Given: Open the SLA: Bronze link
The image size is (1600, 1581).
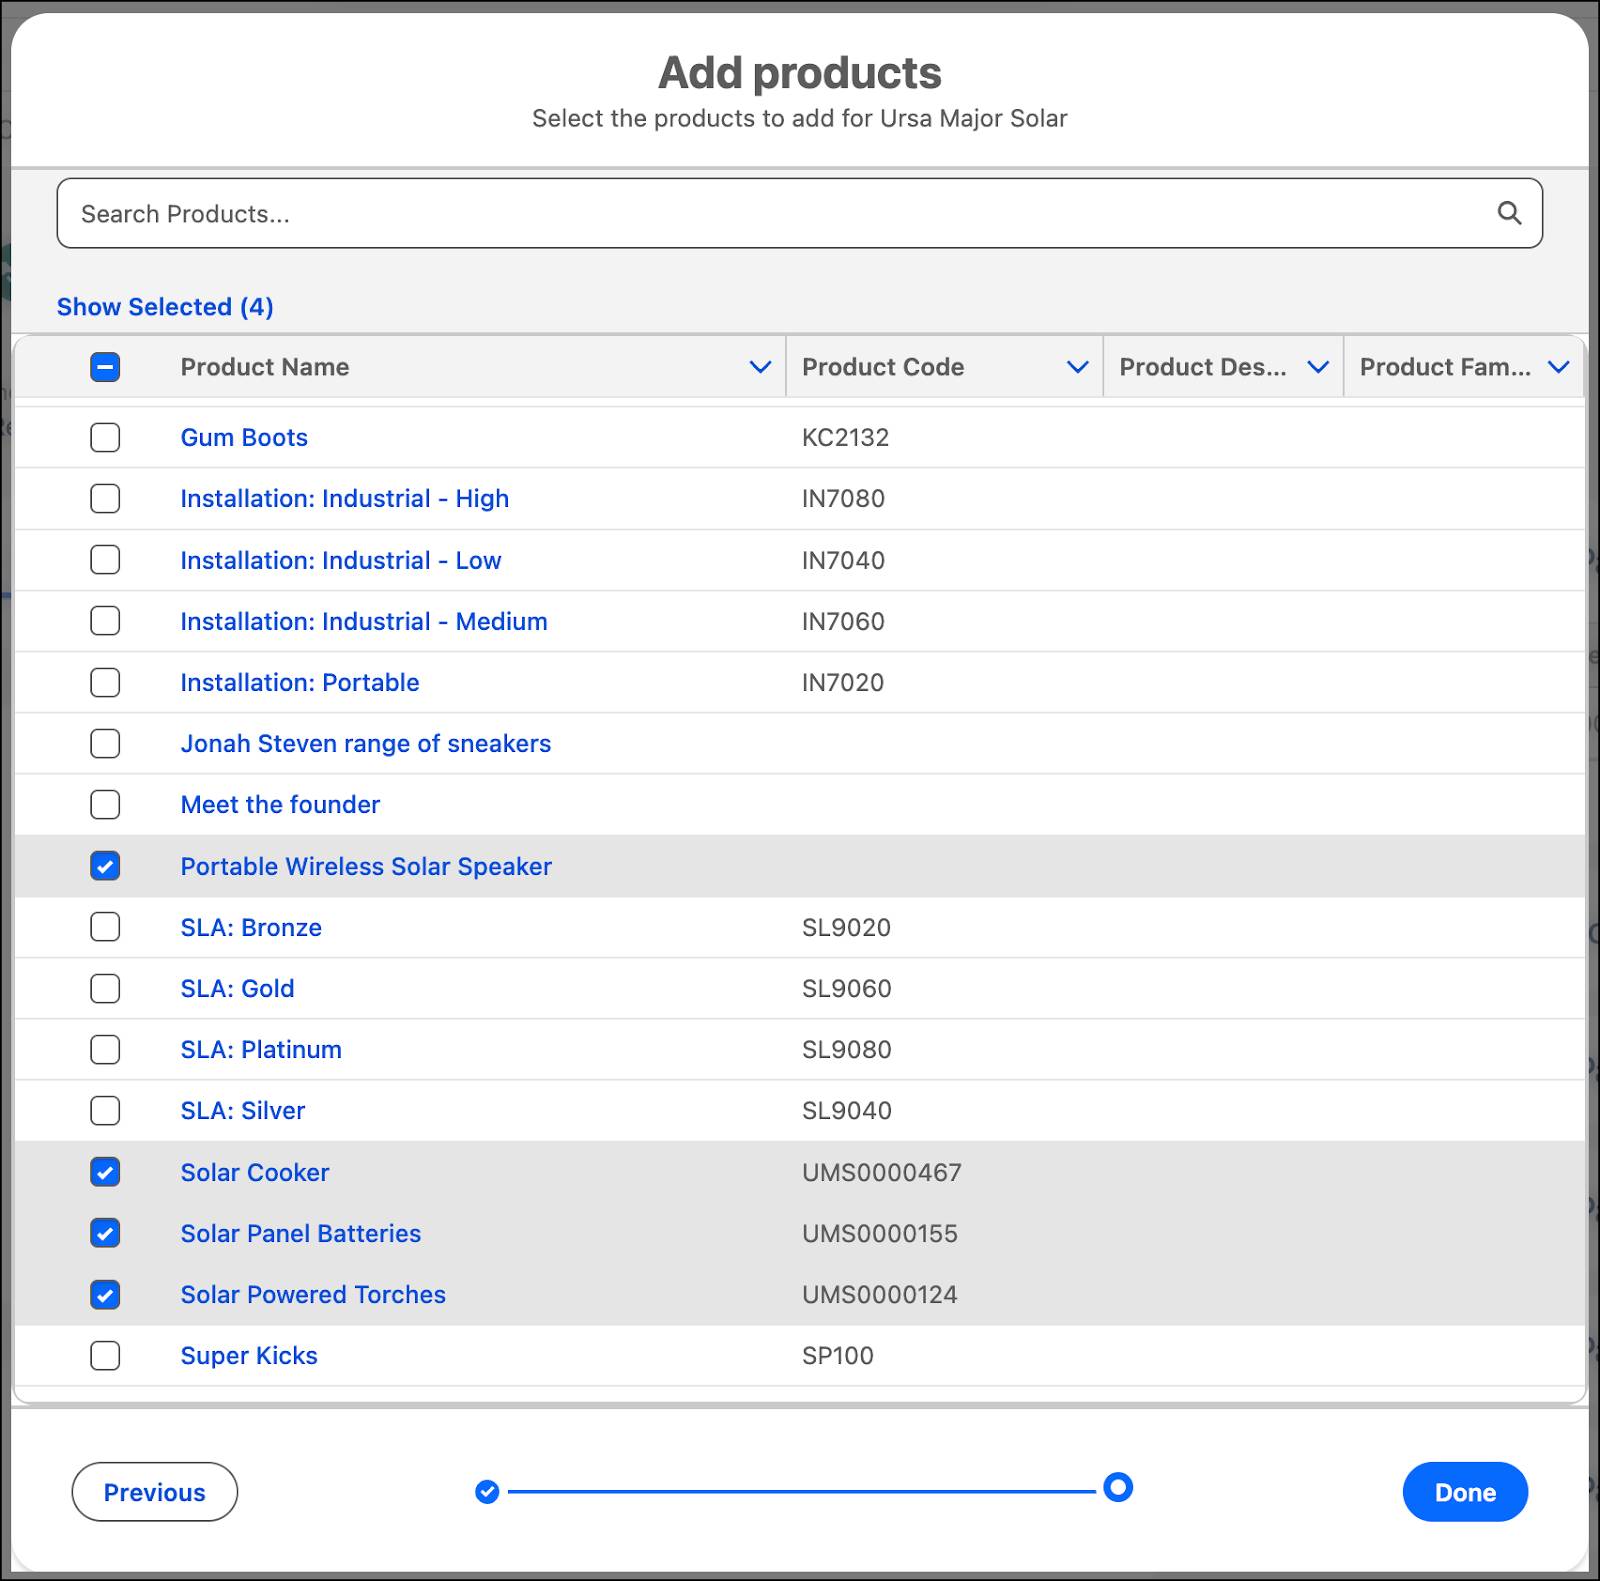Looking at the screenshot, I should click(251, 927).
